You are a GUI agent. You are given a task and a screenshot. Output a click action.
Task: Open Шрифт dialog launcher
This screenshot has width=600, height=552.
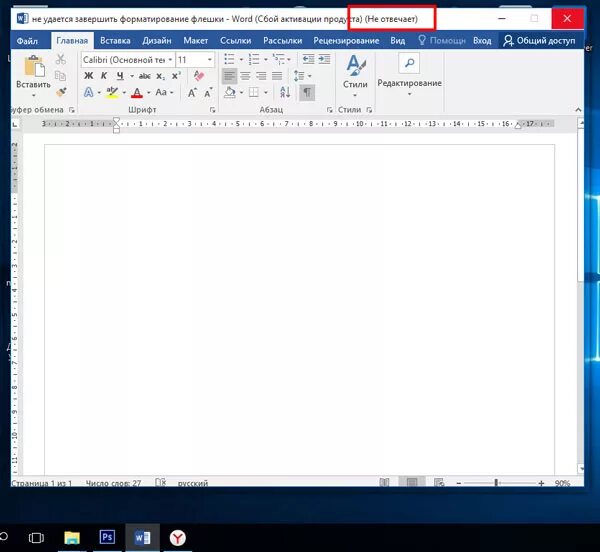point(212,110)
